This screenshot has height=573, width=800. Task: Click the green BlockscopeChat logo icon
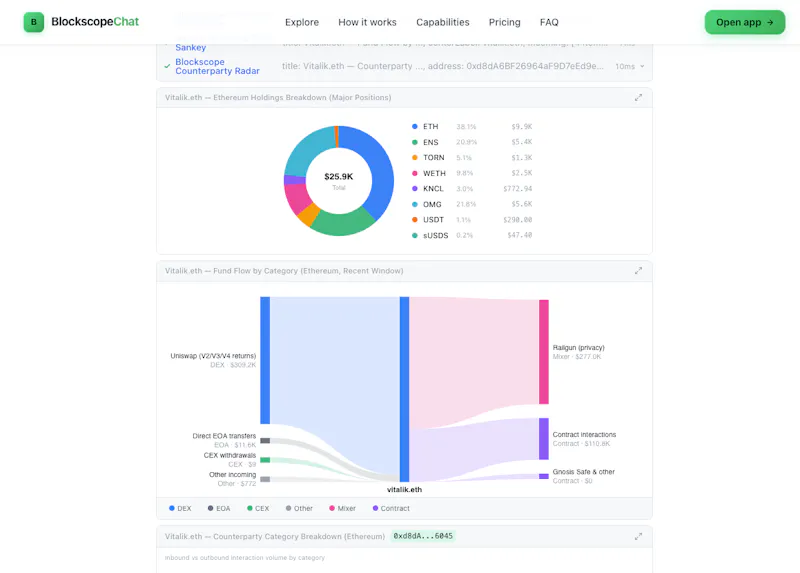click(34, 22)
